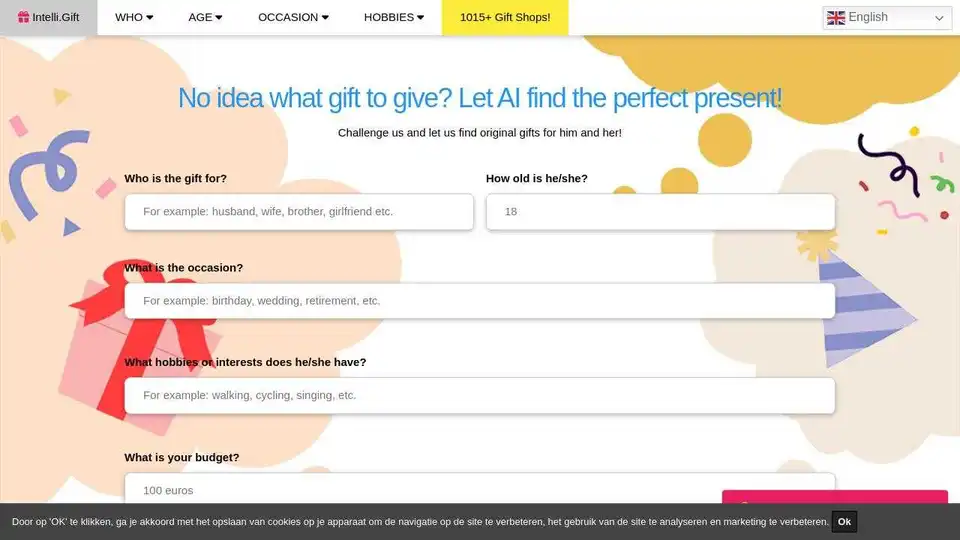Viewport: 960px width, 540px height.
Task: Click the pink button above the cookie bar
Action: pyautogui.click(x=834, y=497)
